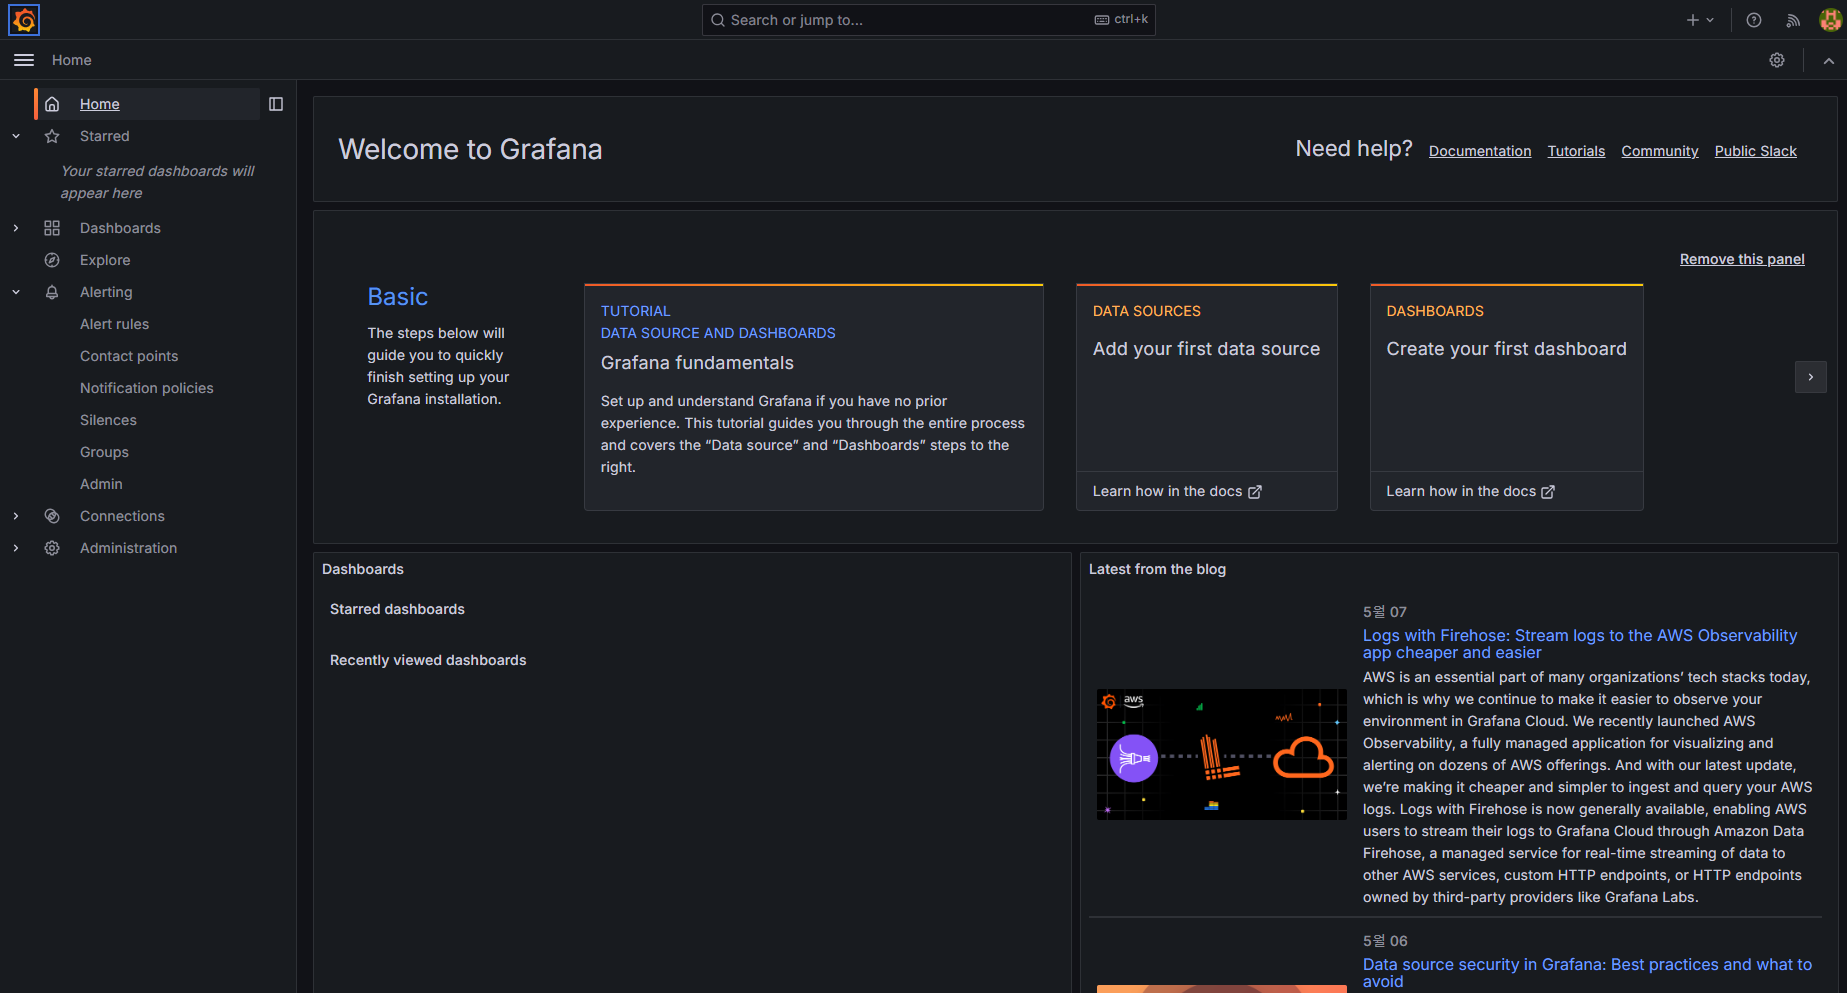Click the Dashboards panel title

tap(363, 569)
